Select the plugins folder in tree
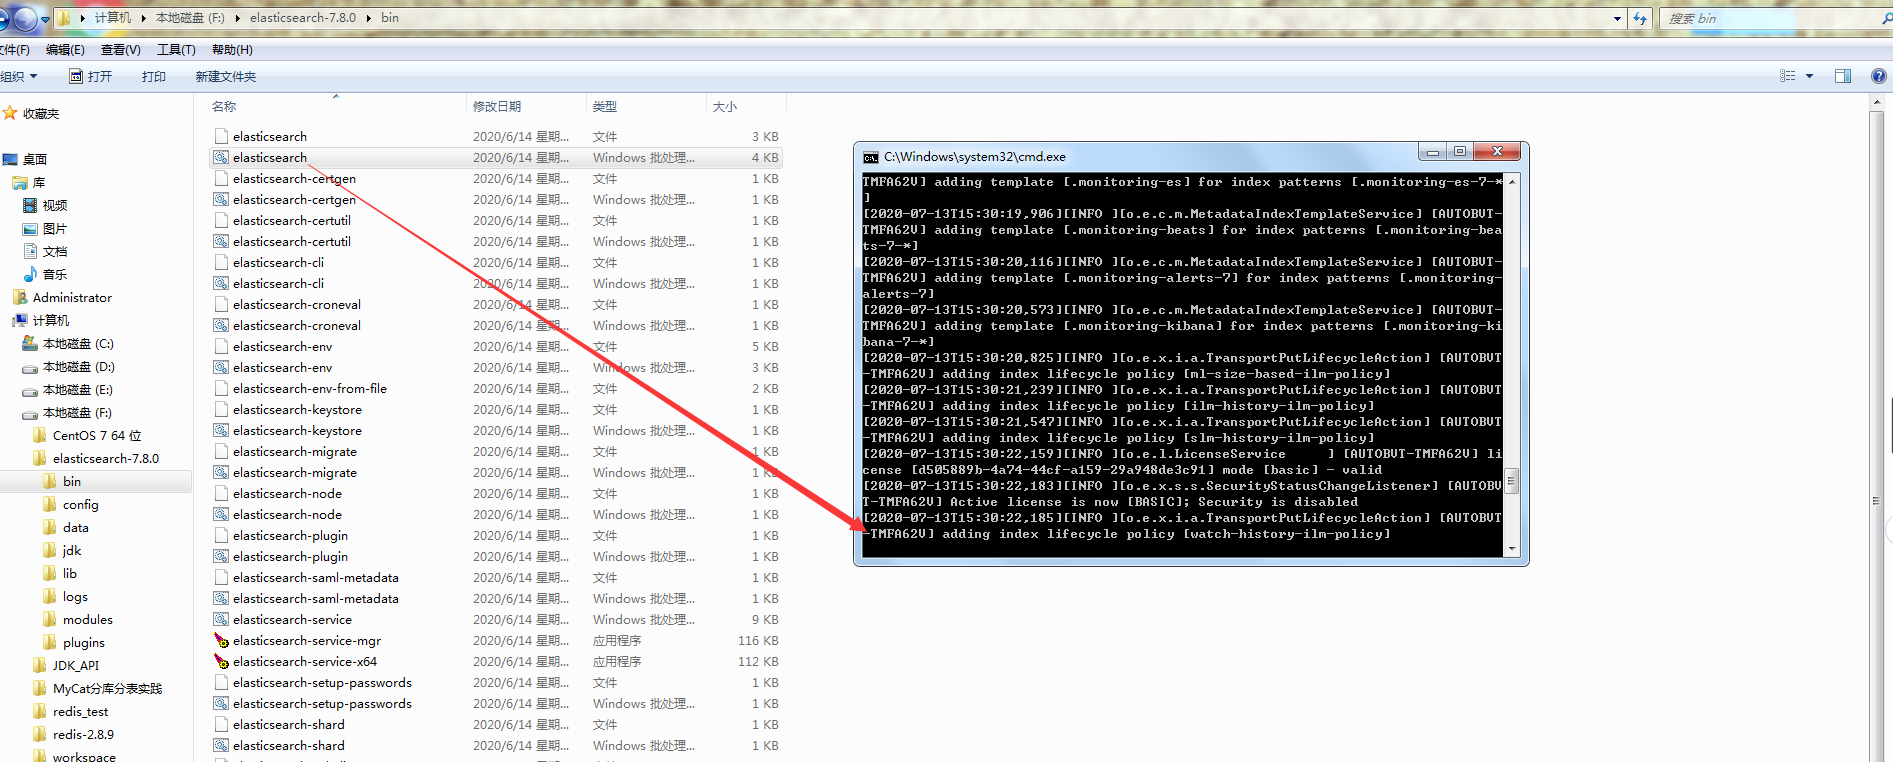The width and height of the screenshot is (1893, 762). pyautogui.click(x=83, y=642)
